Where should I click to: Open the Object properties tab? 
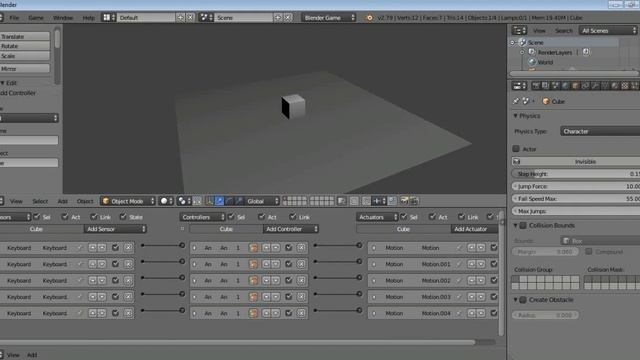(576, 86)
